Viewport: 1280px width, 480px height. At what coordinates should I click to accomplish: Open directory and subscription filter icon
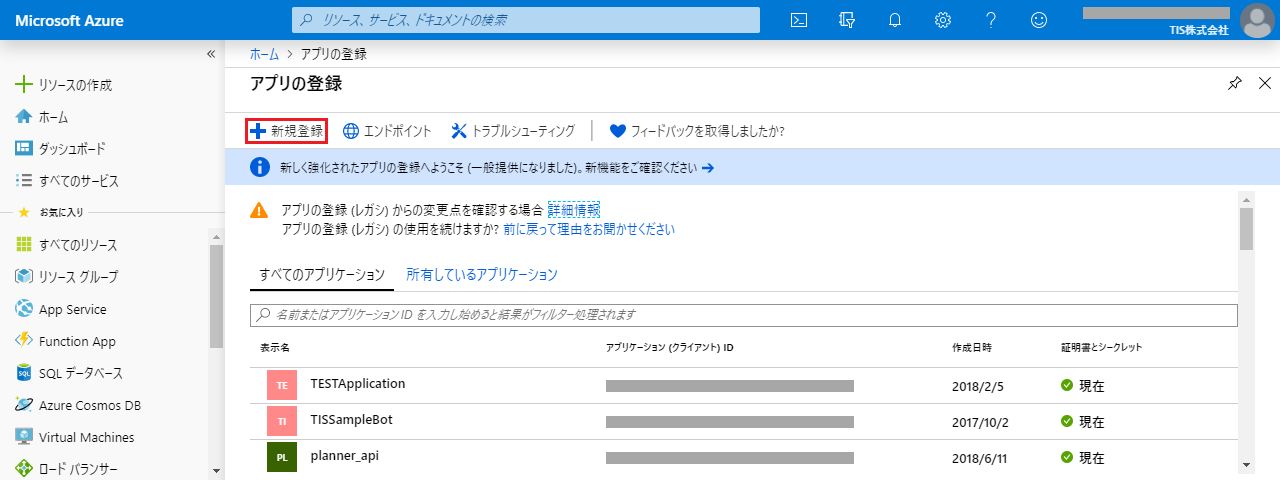click(848, 20)
